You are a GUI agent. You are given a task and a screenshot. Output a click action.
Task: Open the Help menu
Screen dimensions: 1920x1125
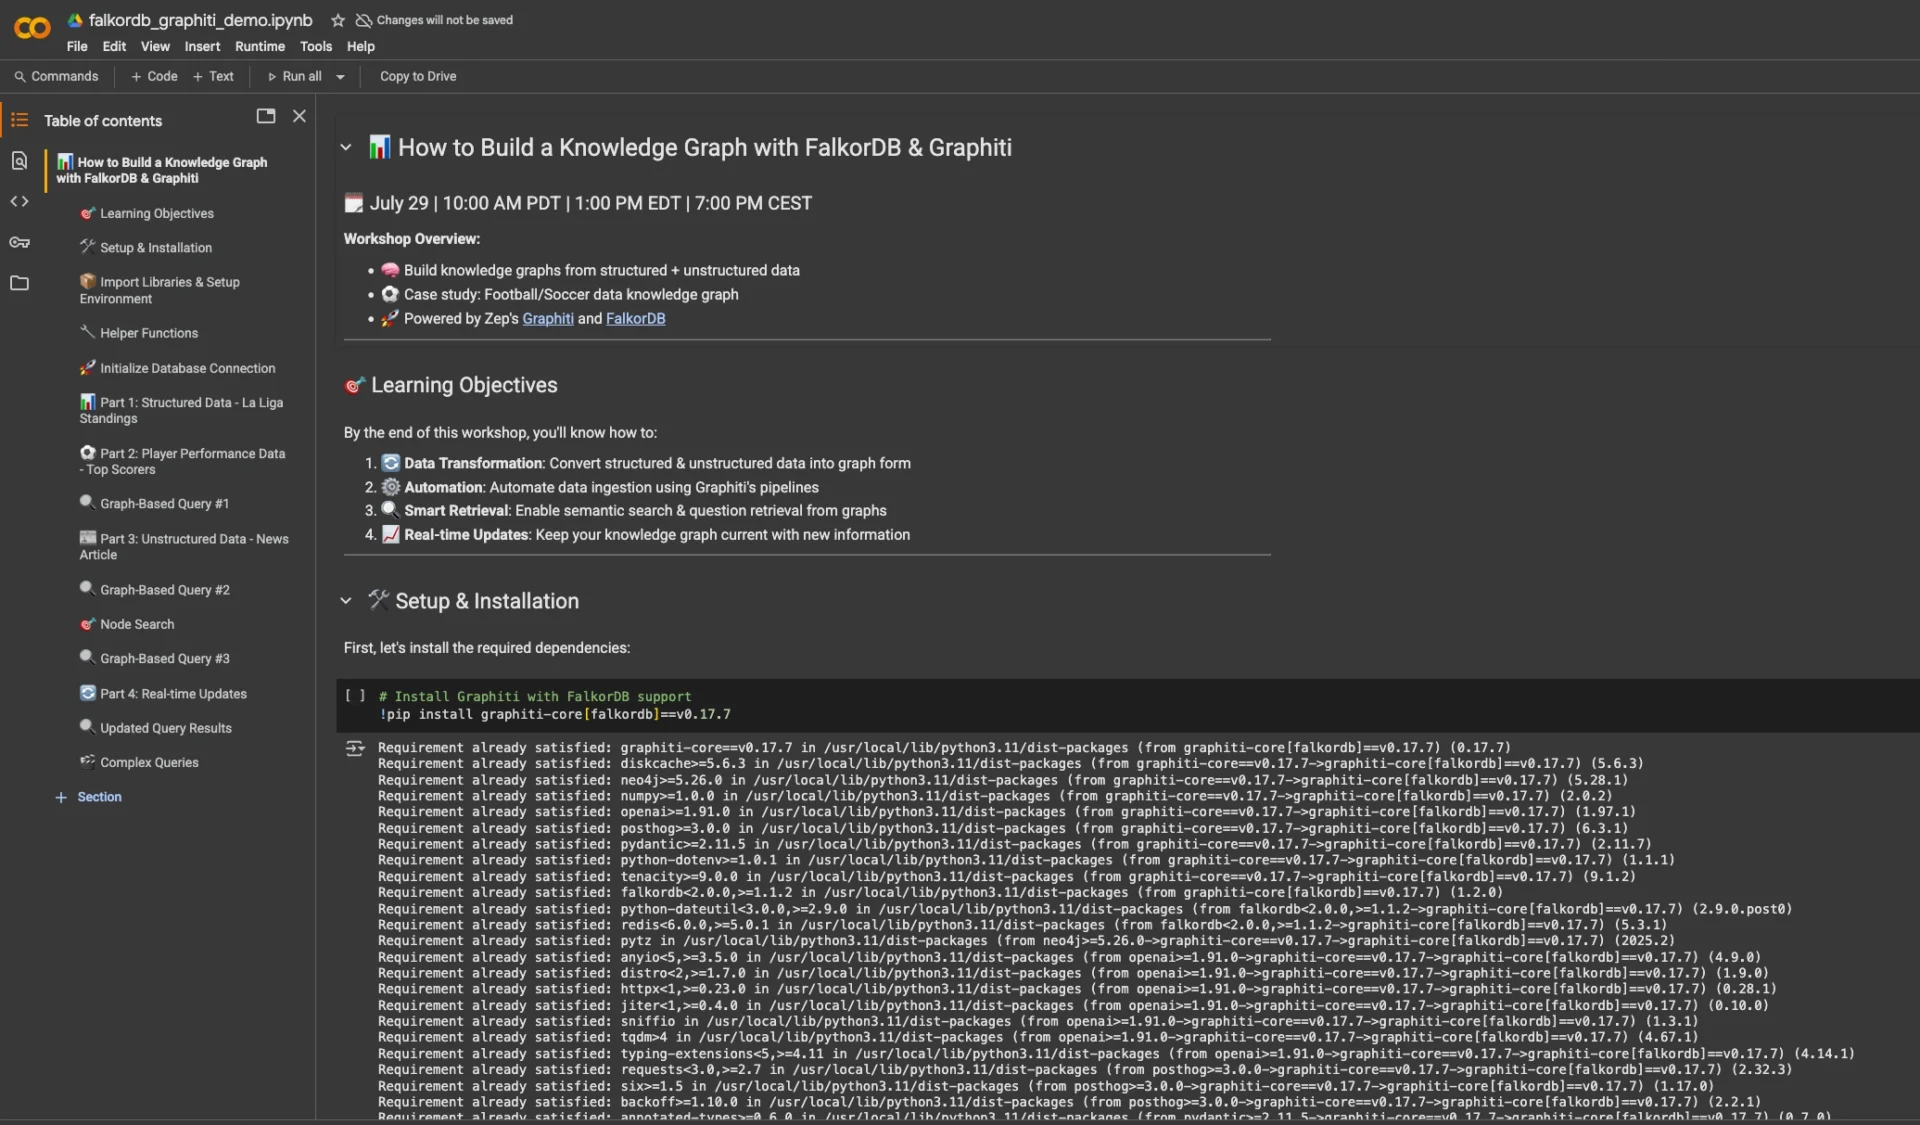(x=361, y=46)
